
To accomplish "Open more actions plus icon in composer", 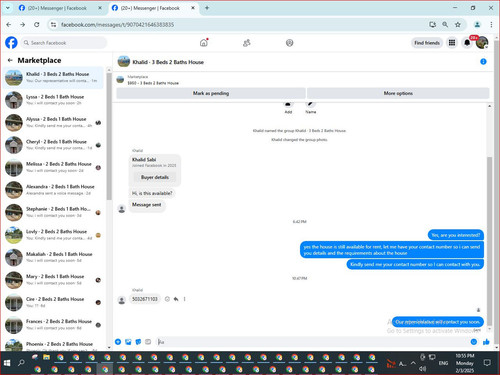I will tap(118, 342).
